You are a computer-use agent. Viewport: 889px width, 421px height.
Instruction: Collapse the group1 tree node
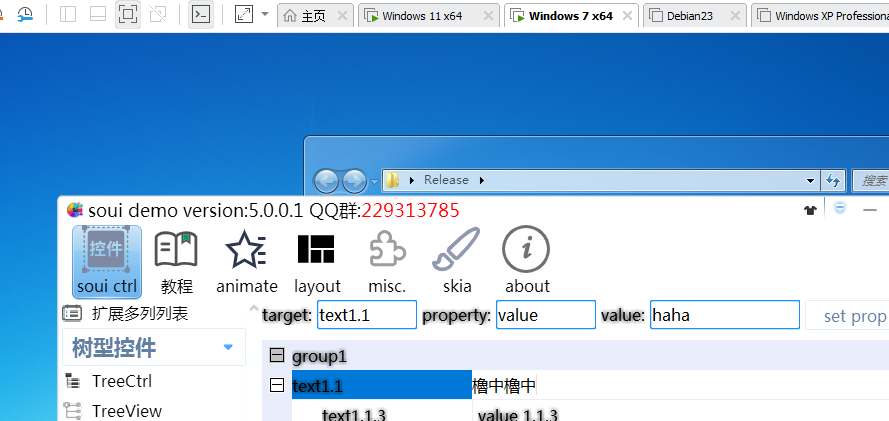pos(277,356)
